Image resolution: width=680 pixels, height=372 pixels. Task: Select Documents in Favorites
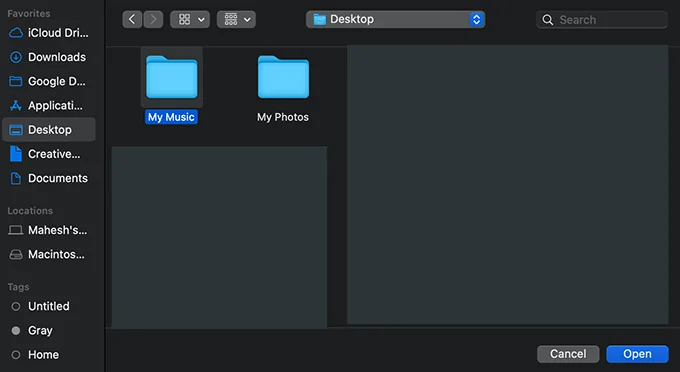pos(49,178)
